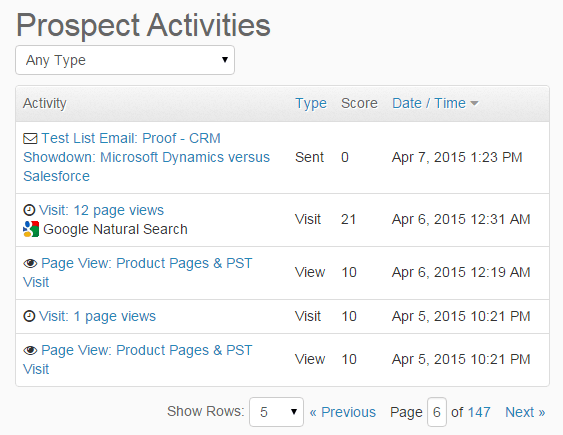Viewport: 563px width, 435px height.
Task: Sort the table by the Type column
Action: tap(311, 103)
